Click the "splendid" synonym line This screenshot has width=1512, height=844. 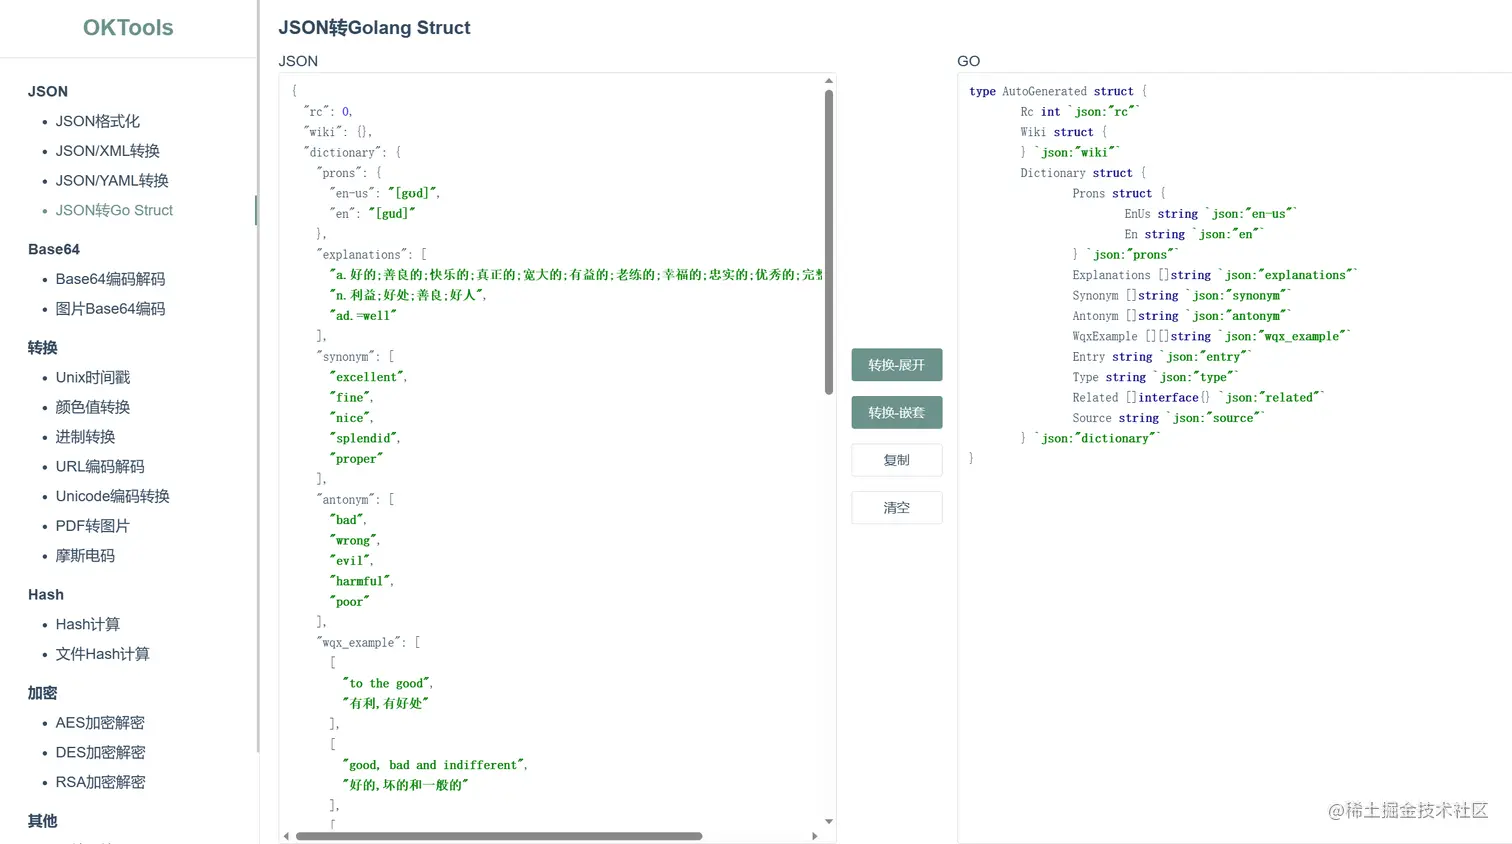365,438
